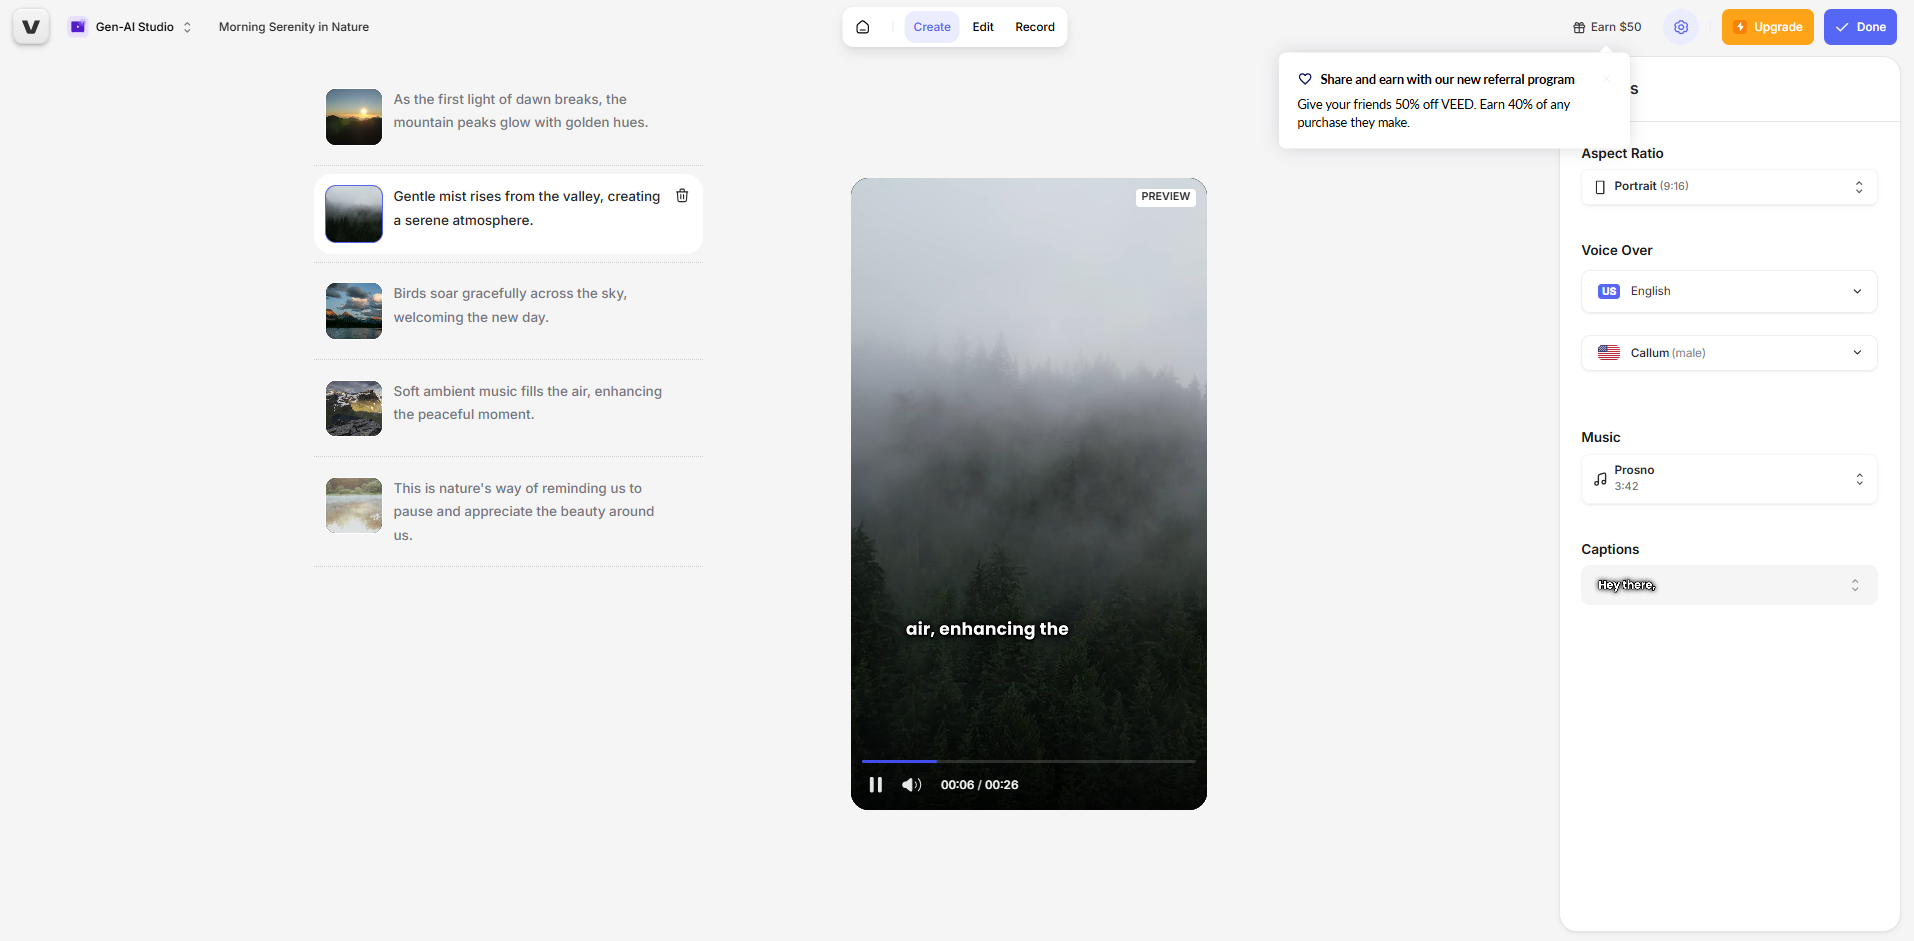
Task: Delete the mist scene using the trash icon
Action: click(x=682, y=196)
